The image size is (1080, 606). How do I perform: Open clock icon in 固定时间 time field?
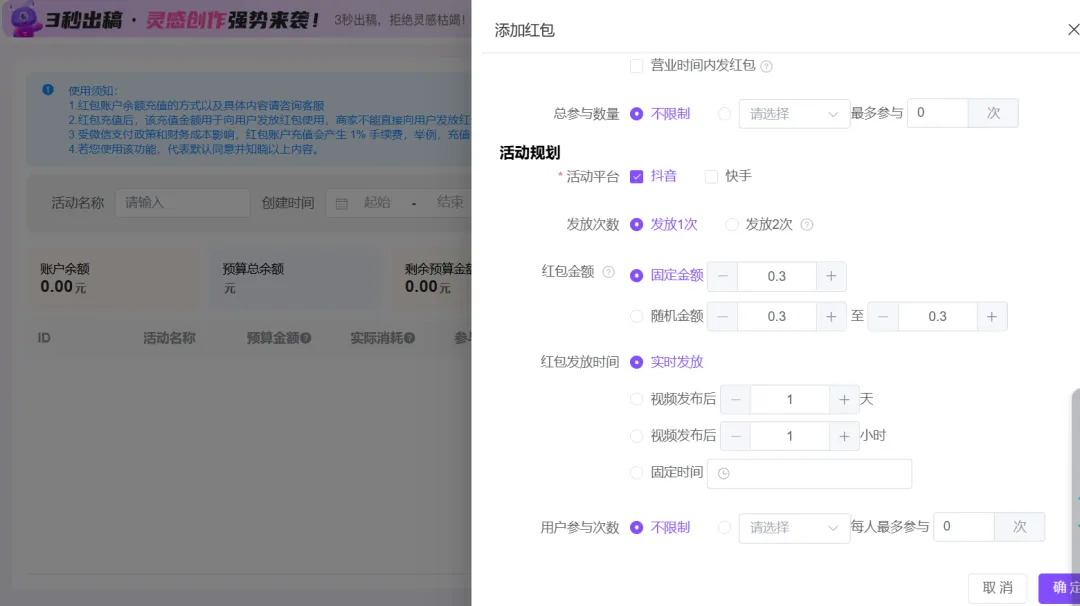[x=722, y=473]
